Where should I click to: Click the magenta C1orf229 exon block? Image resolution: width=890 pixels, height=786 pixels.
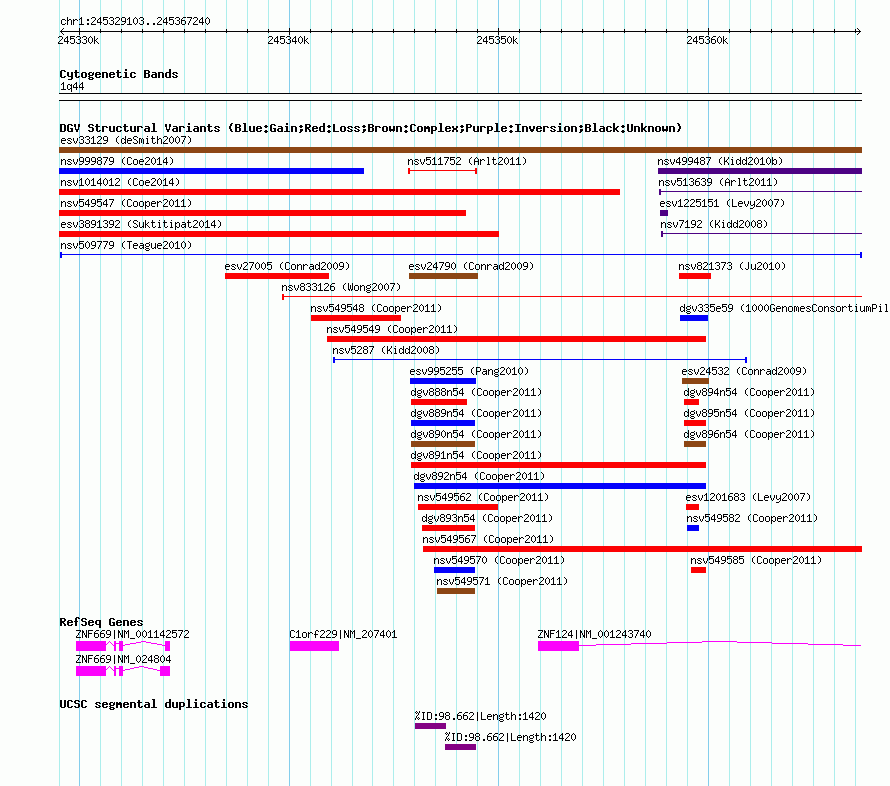point(314,646)
